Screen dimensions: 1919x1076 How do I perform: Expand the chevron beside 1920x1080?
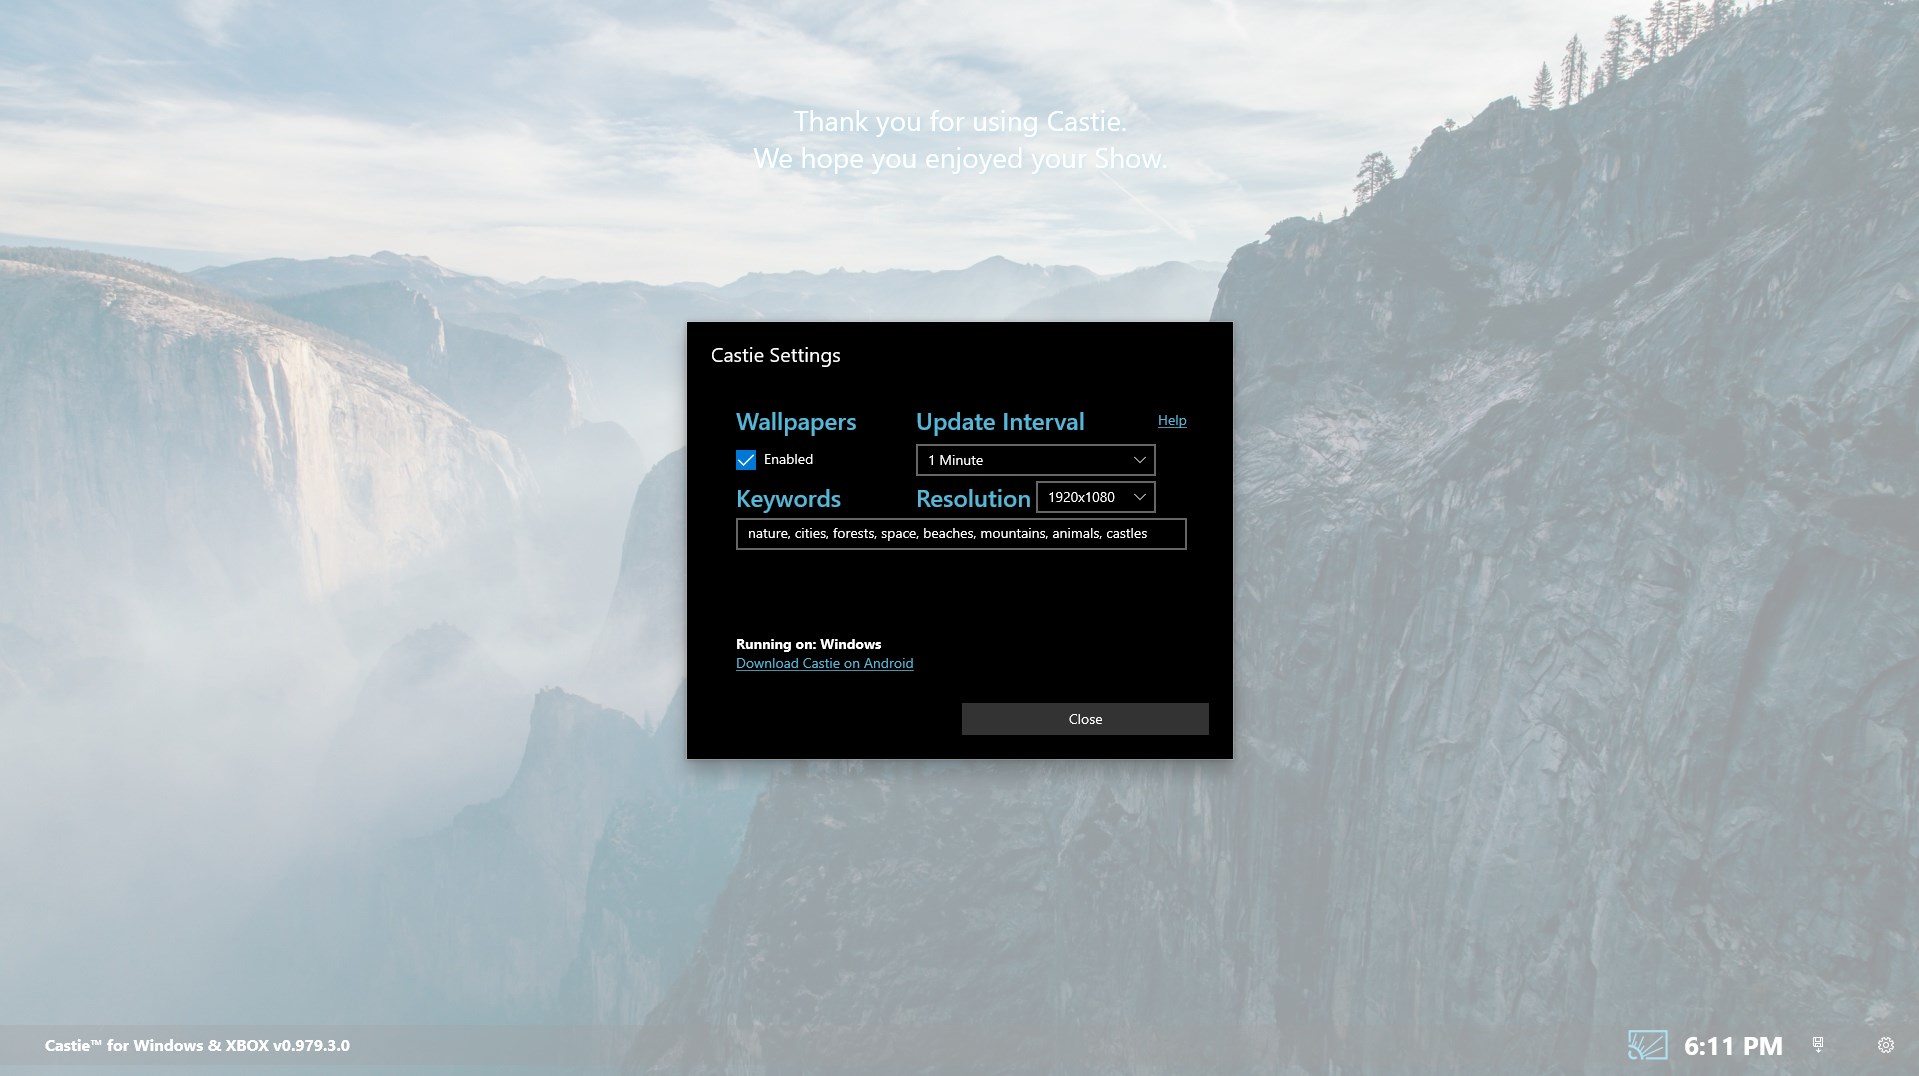[1139, 497]
